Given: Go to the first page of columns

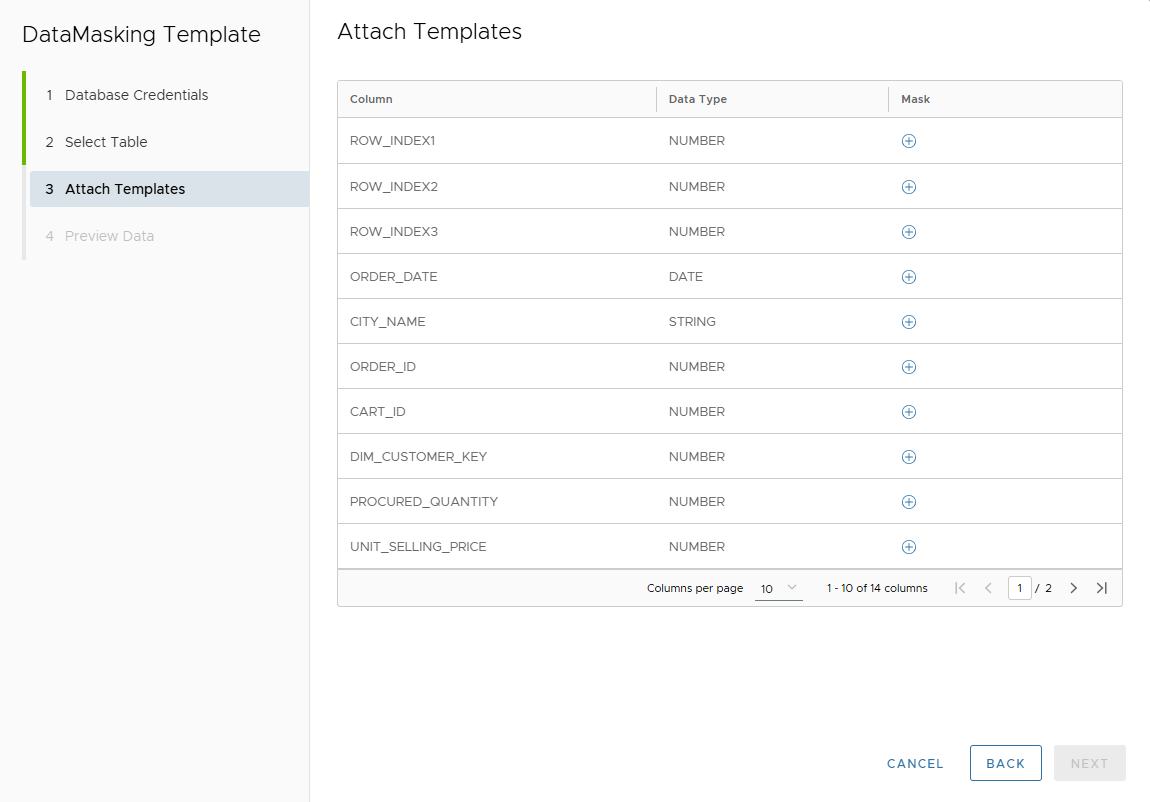Looking at the screenshot, I should point(960,588).
